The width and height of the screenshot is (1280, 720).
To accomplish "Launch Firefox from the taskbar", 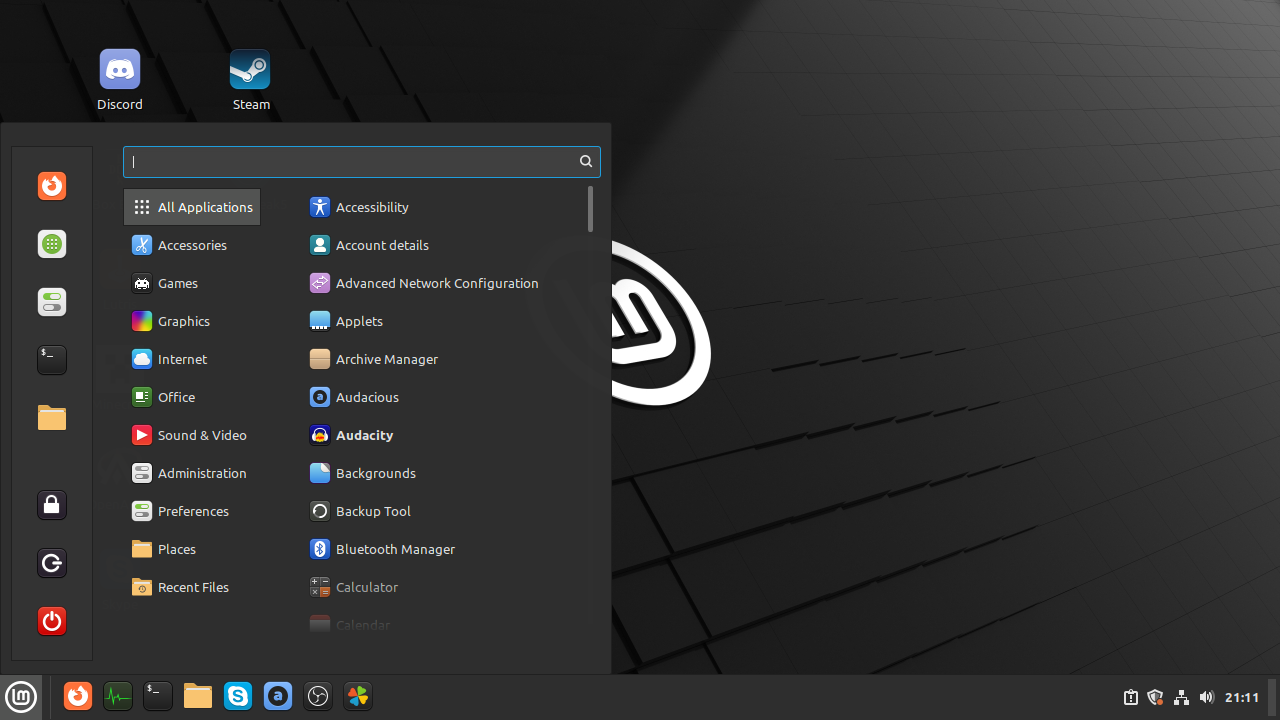I will pos(78,696).
